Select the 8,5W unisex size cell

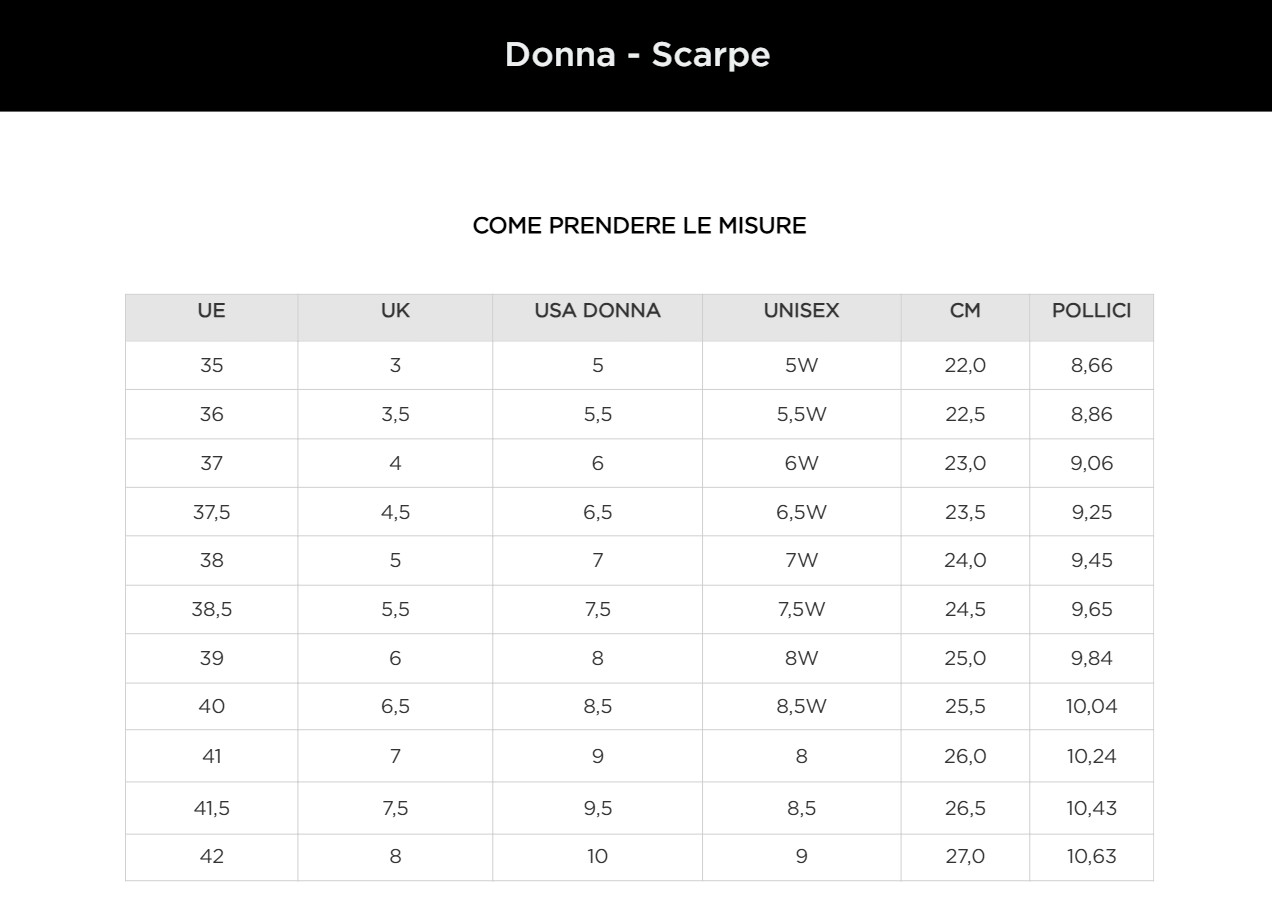[x=801, y=706]
